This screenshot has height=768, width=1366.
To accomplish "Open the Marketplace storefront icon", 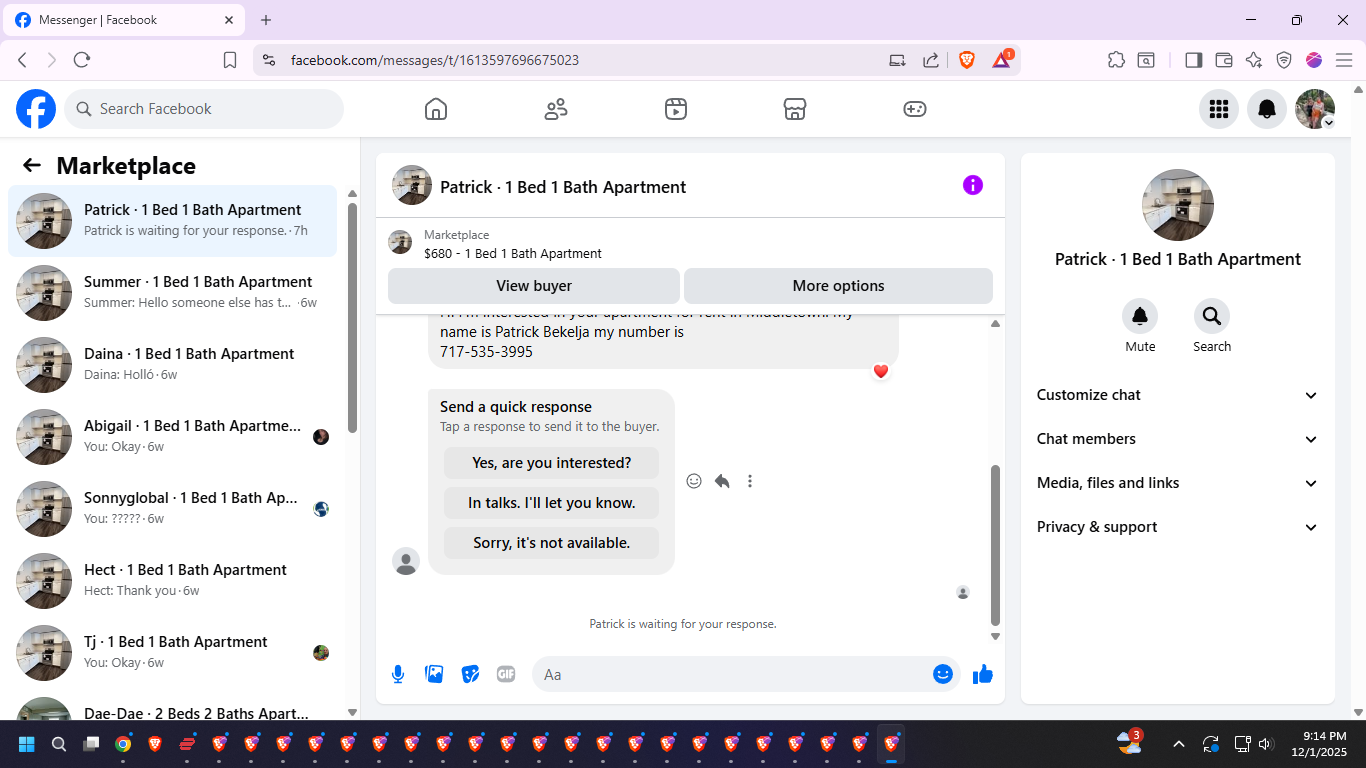I will (795, 109).
